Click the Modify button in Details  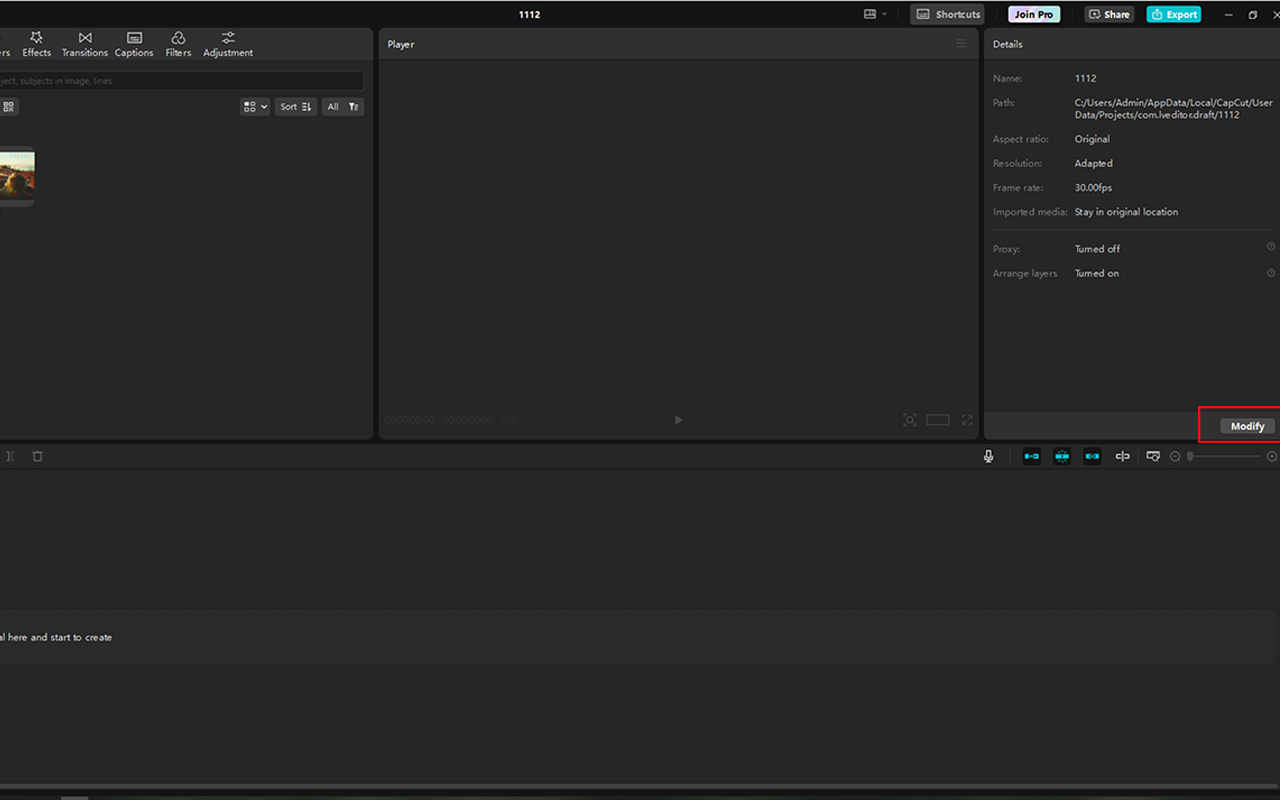click(1247, 426)
